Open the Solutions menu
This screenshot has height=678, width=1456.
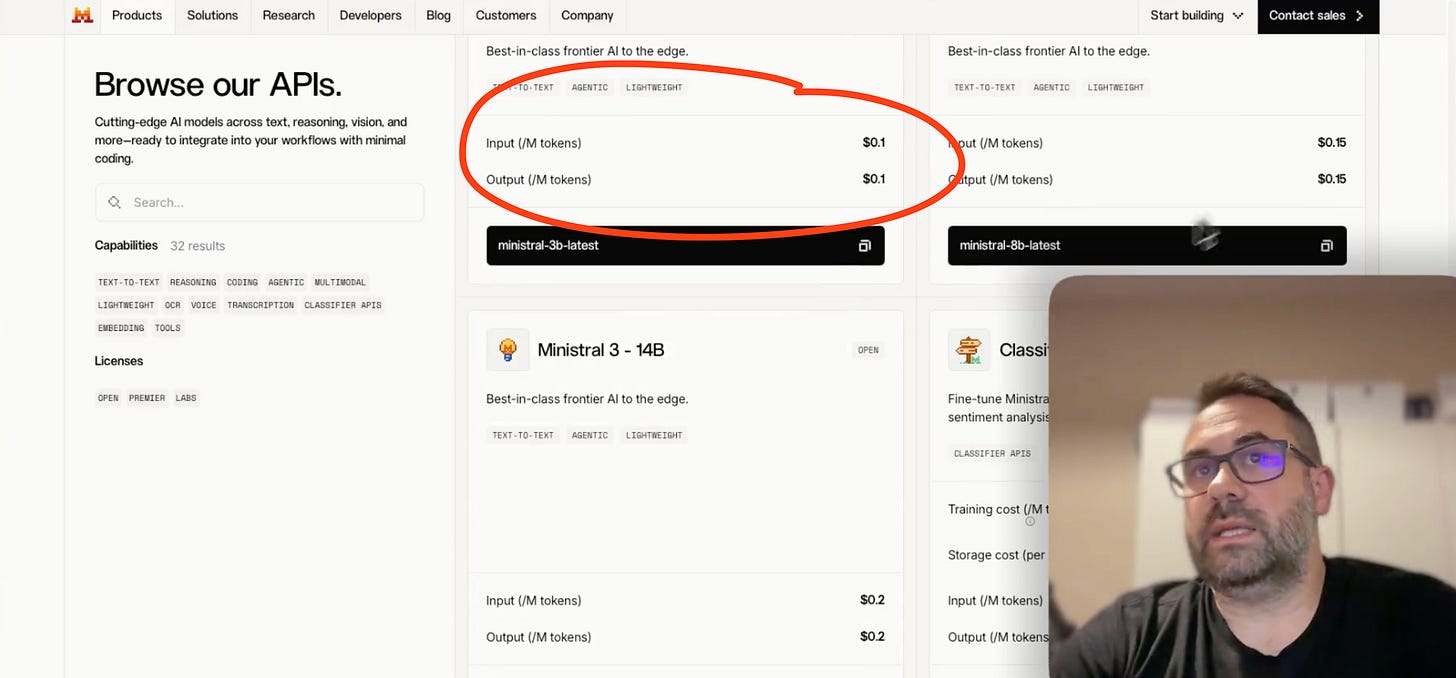212,15
